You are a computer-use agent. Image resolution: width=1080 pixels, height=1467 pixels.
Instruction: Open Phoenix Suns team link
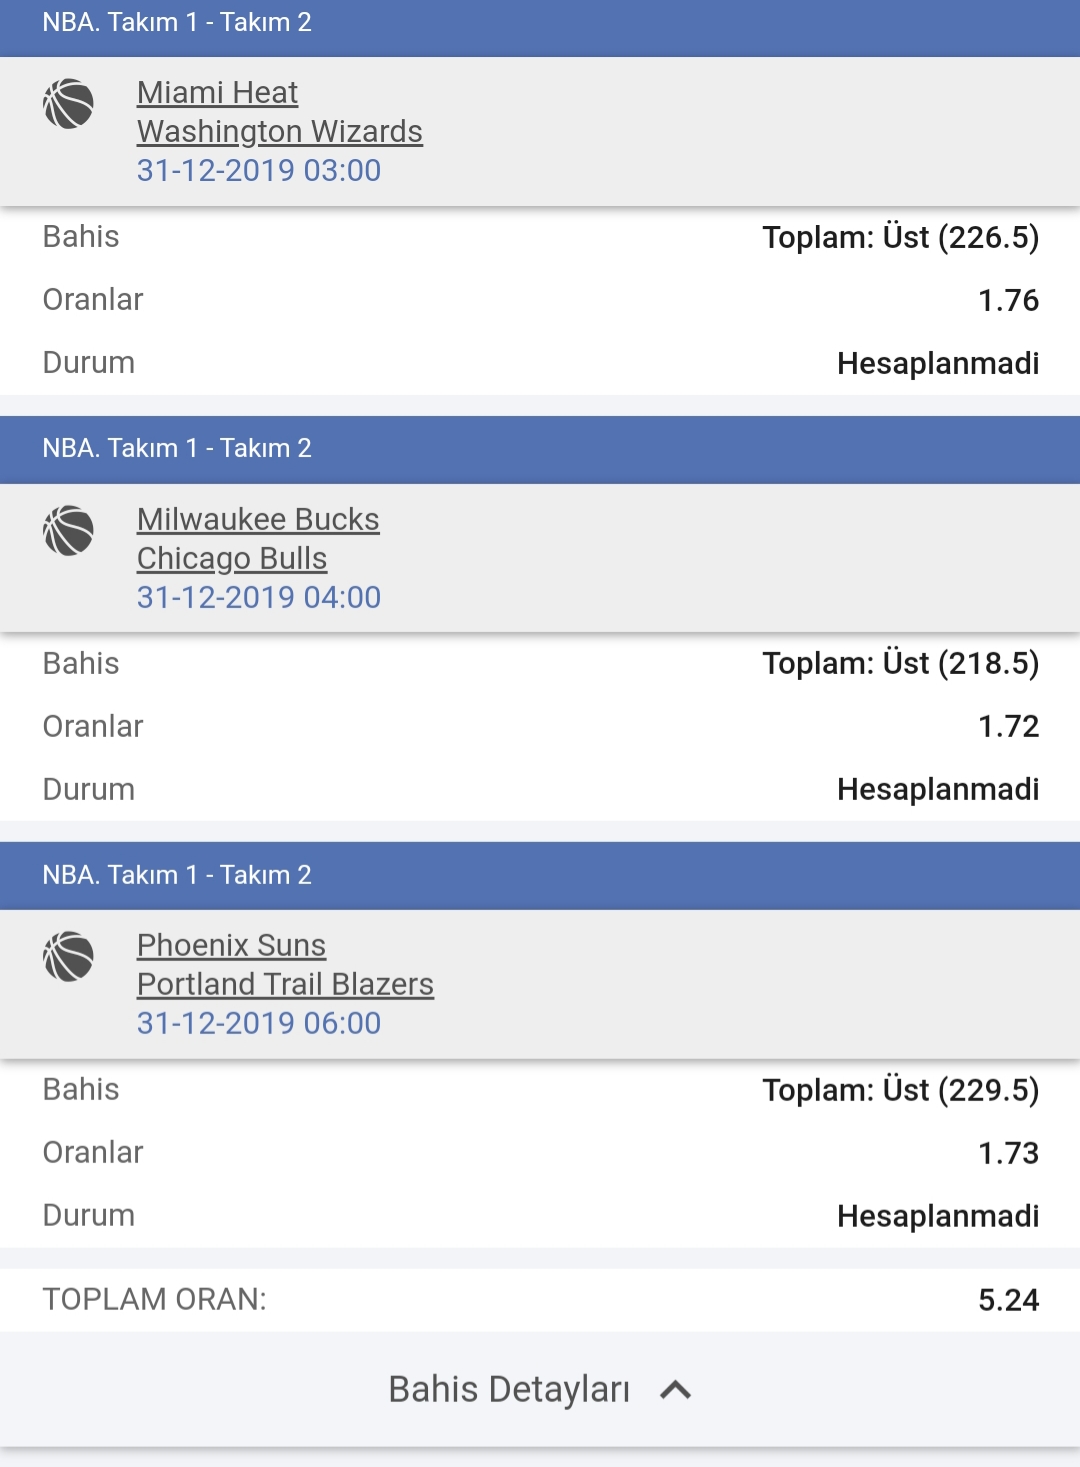click(x=231, y=946)
